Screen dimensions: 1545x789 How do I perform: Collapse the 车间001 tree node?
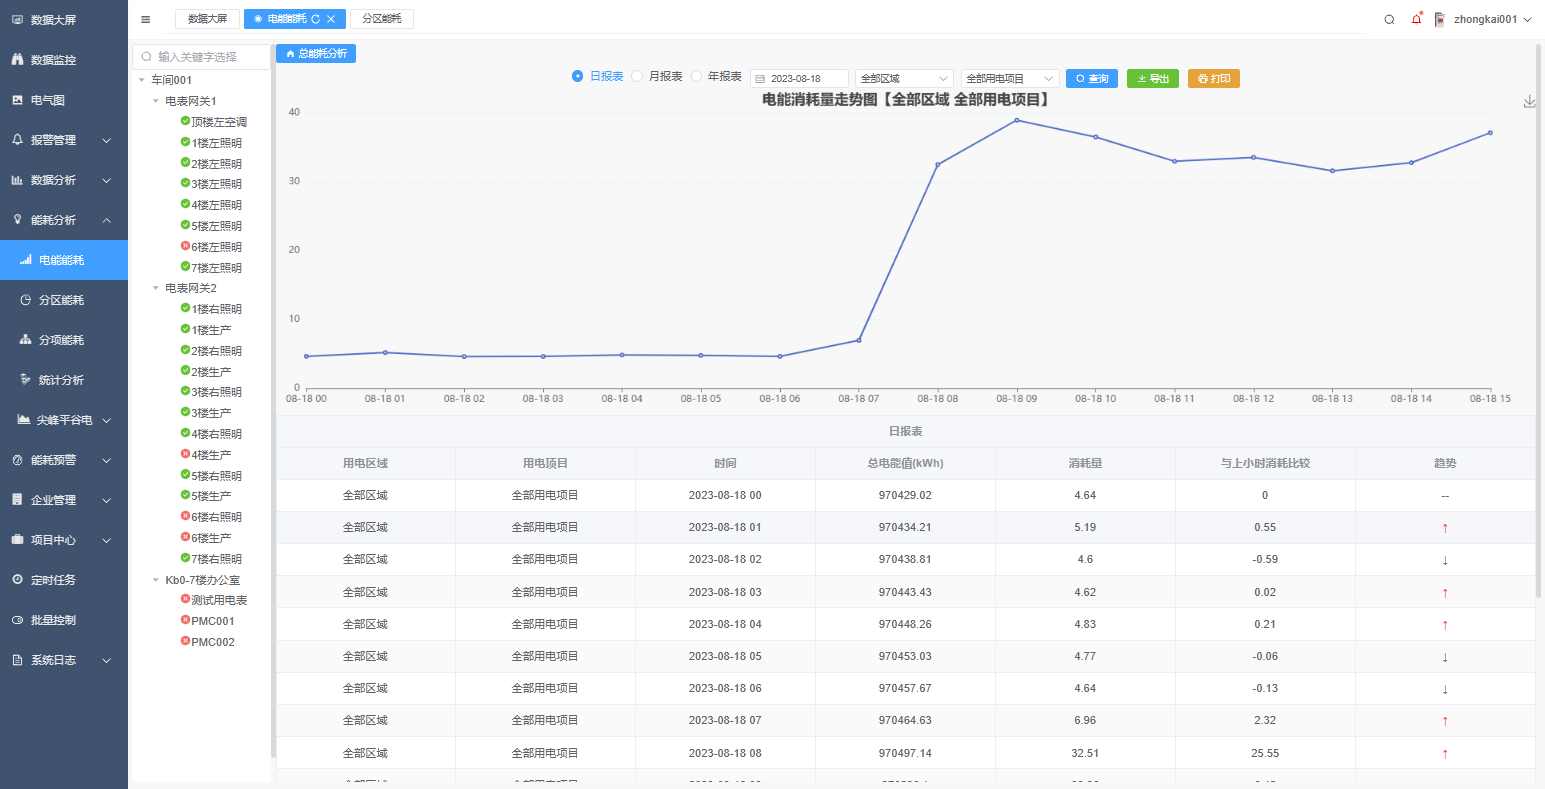pyautogui.click(x=142, y=80)
